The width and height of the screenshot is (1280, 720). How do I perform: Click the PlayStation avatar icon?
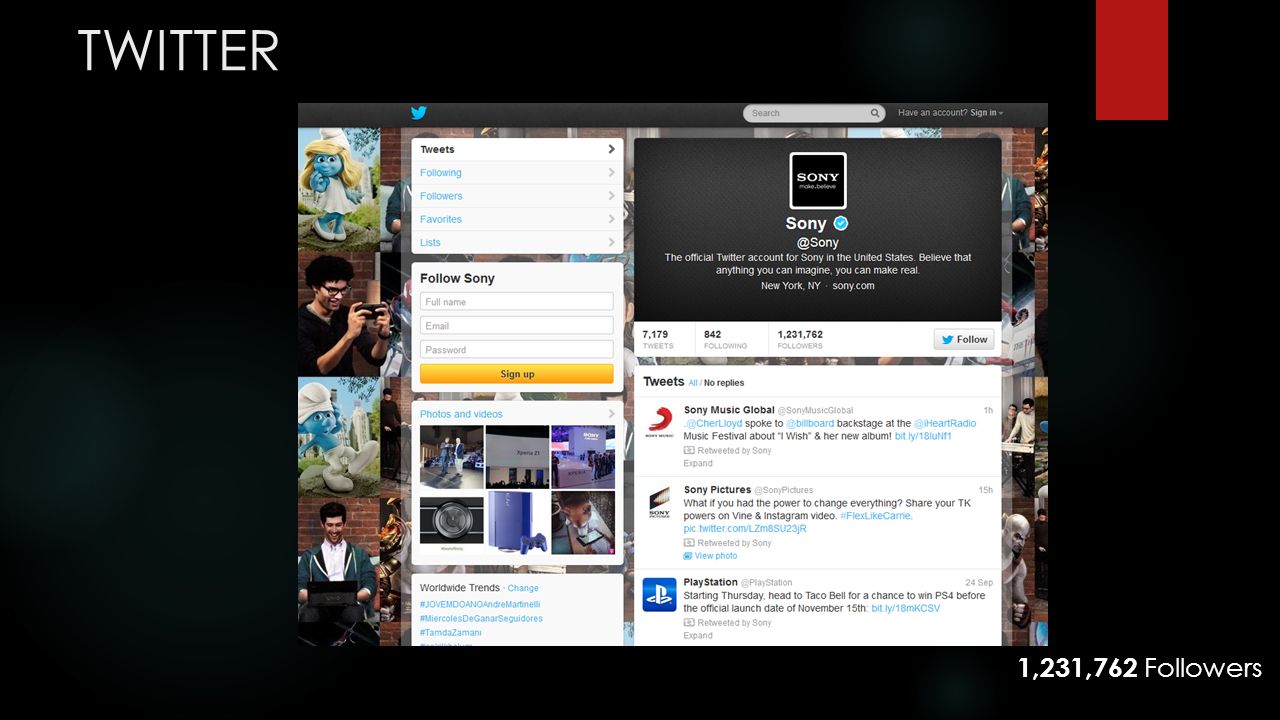pyautogui.click(x=659, y=594)
